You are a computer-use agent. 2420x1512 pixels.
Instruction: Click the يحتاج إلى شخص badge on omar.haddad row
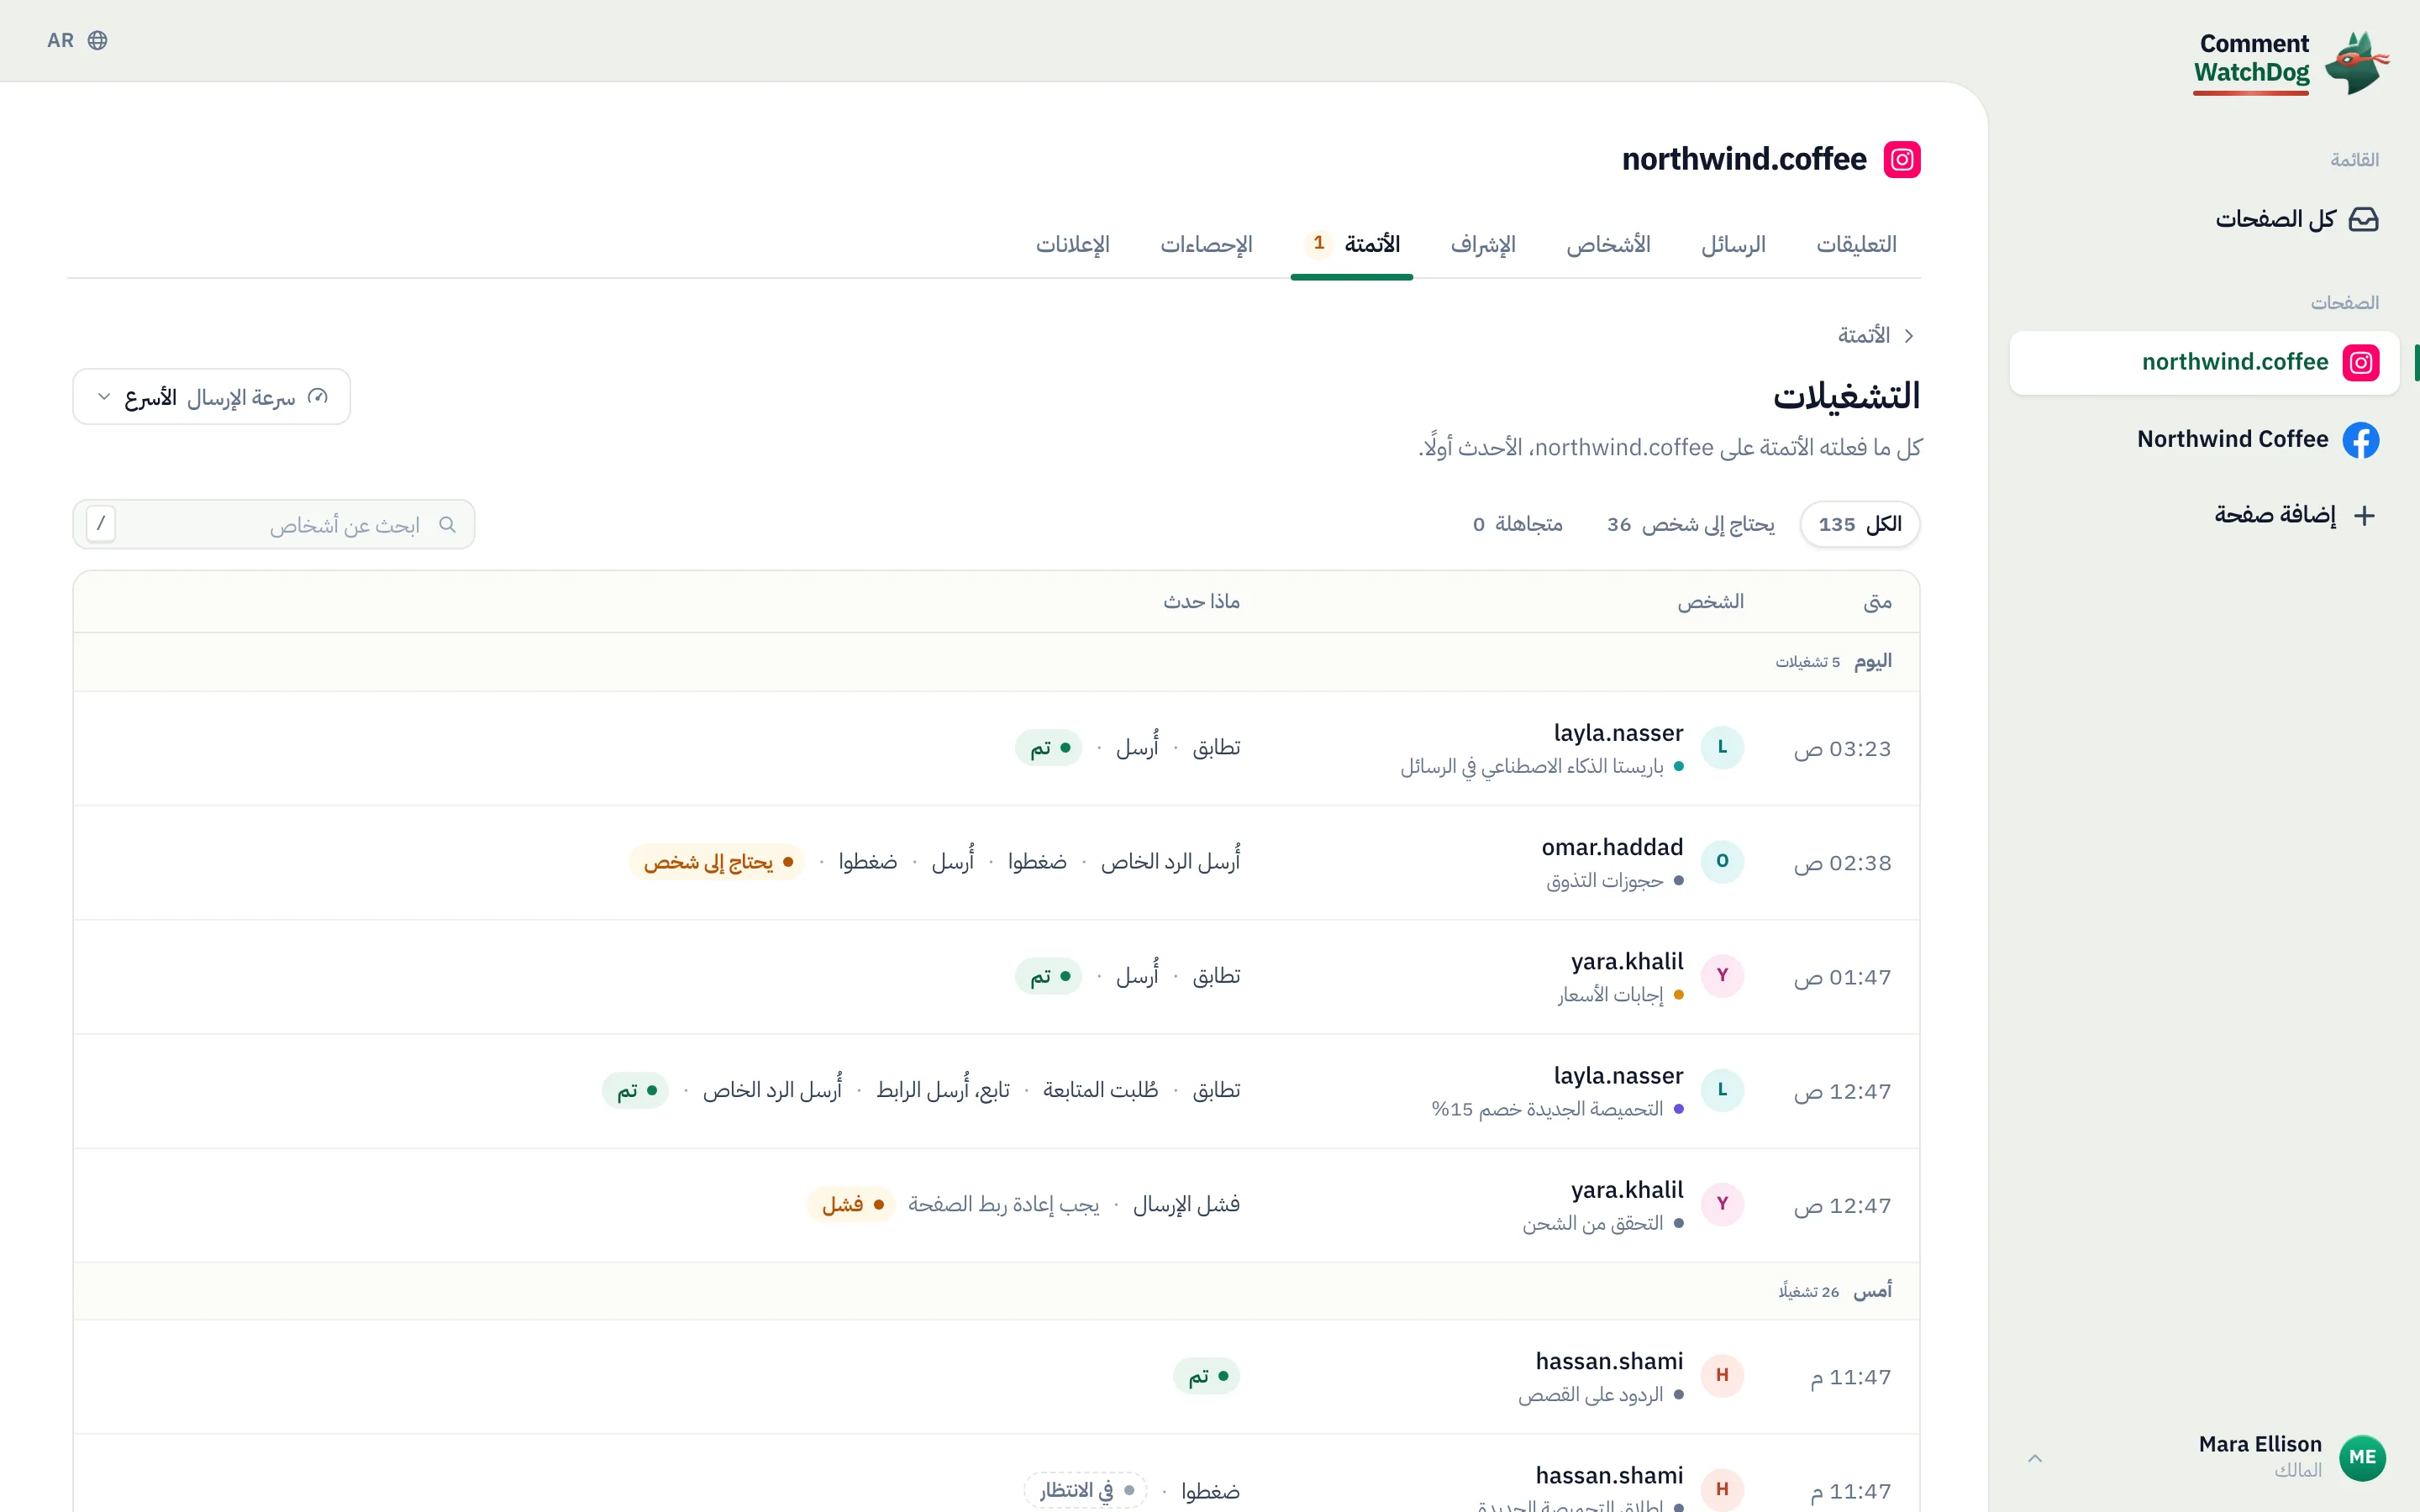click(717, 862)
